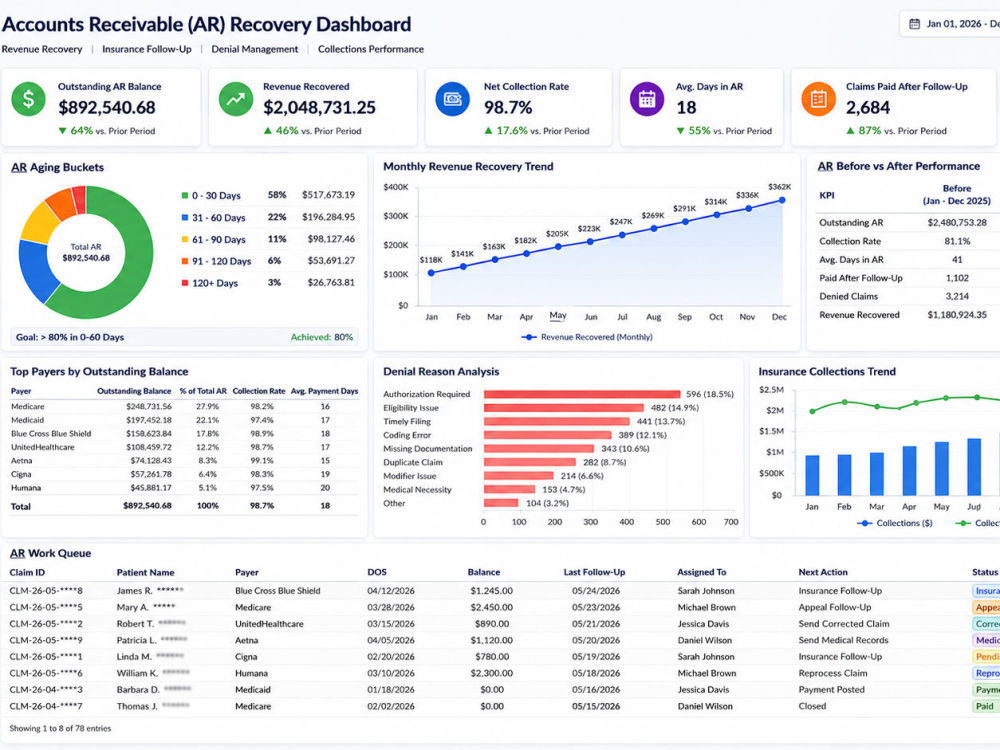Switch to the Insurance Follow-Up tab
This screenshot has width=1000, height=750.
click(x=147, y=49)
